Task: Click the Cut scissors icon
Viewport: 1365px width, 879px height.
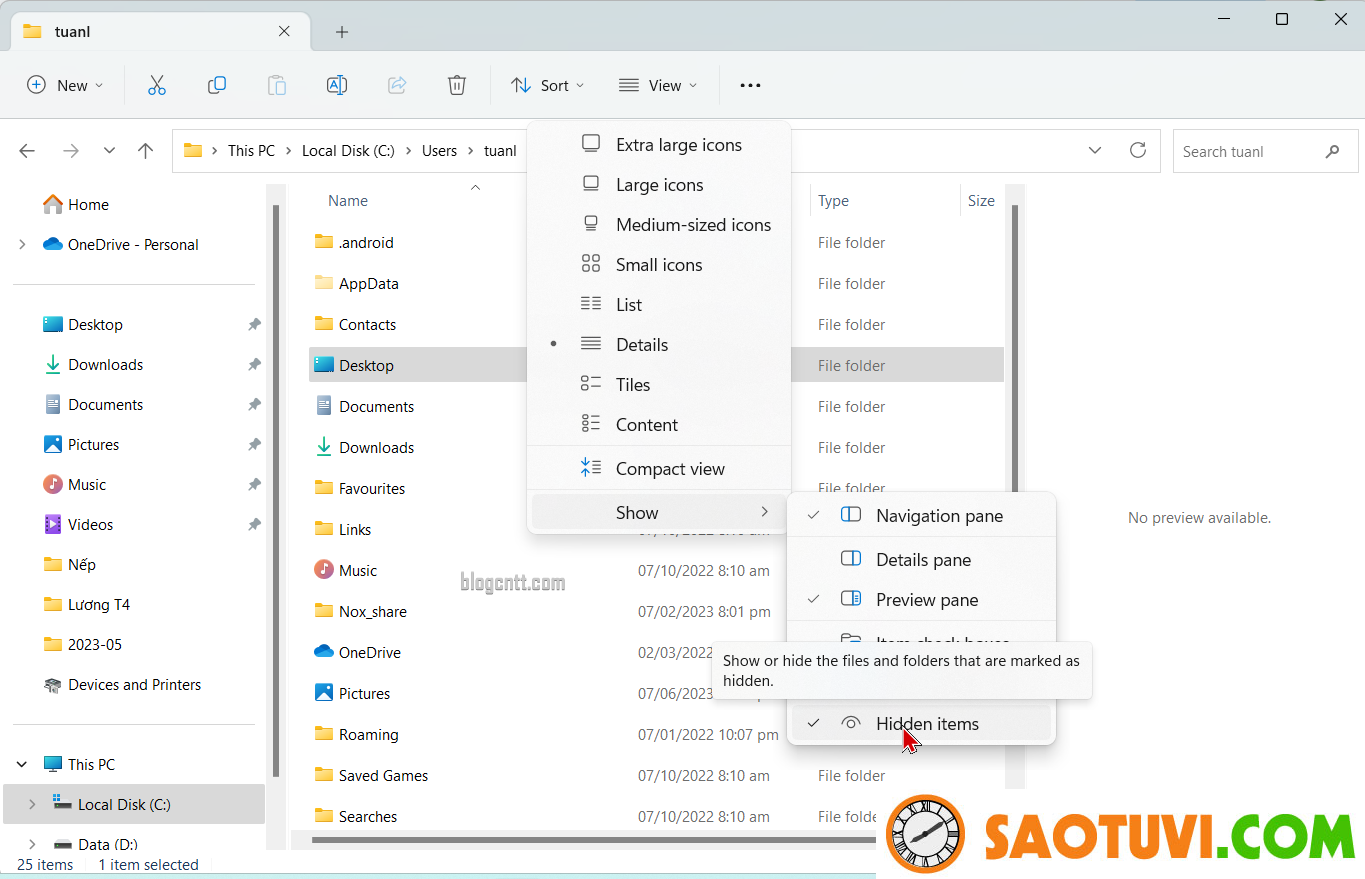Action: pyautogui.click(x=156, y=85)
